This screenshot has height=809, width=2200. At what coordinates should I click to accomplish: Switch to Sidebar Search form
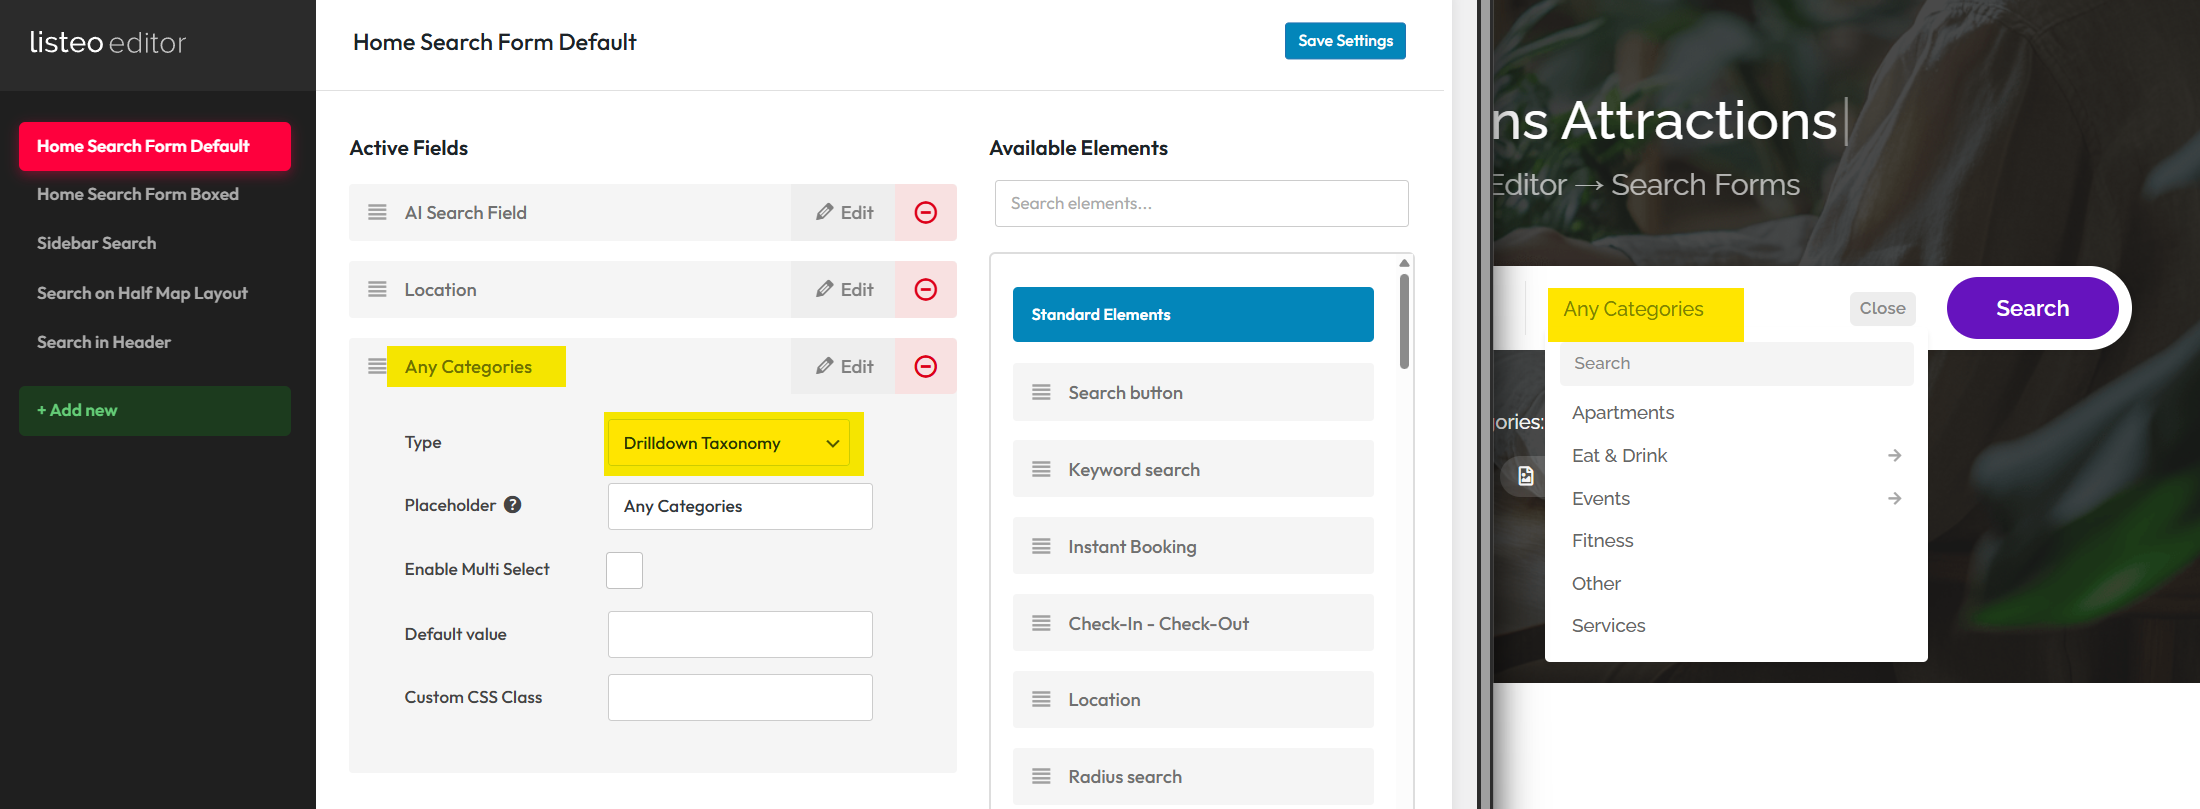(x=97, y=243)
